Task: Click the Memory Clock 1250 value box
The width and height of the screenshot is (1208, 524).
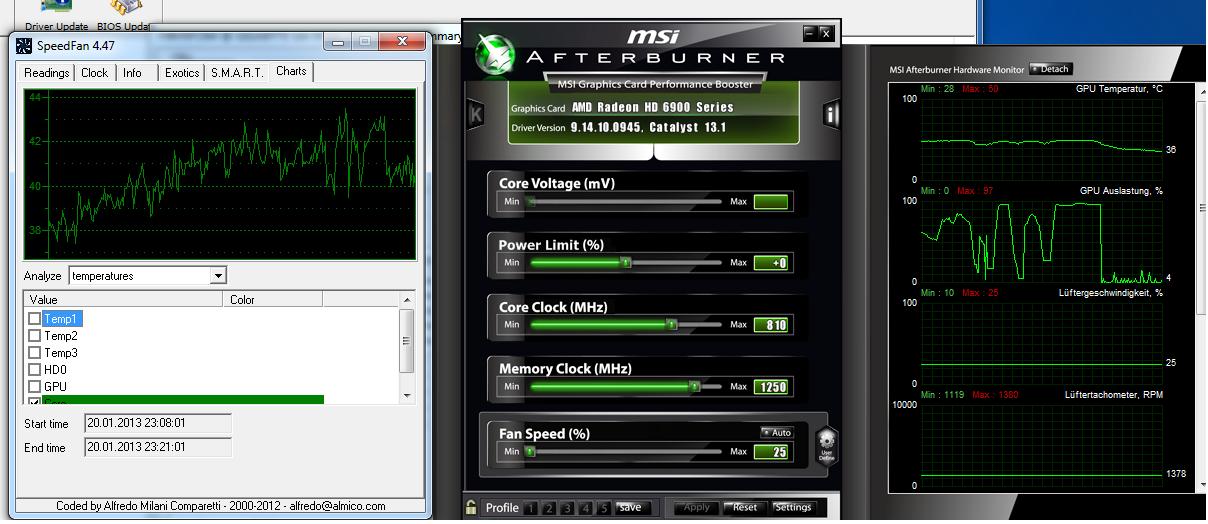Action: (770, 387)
